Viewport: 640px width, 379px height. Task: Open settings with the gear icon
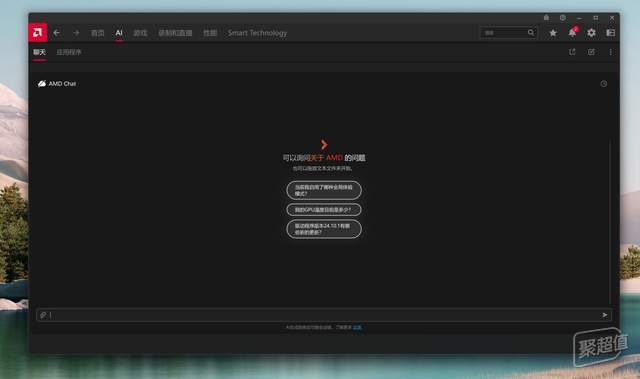tap(591, 33)
